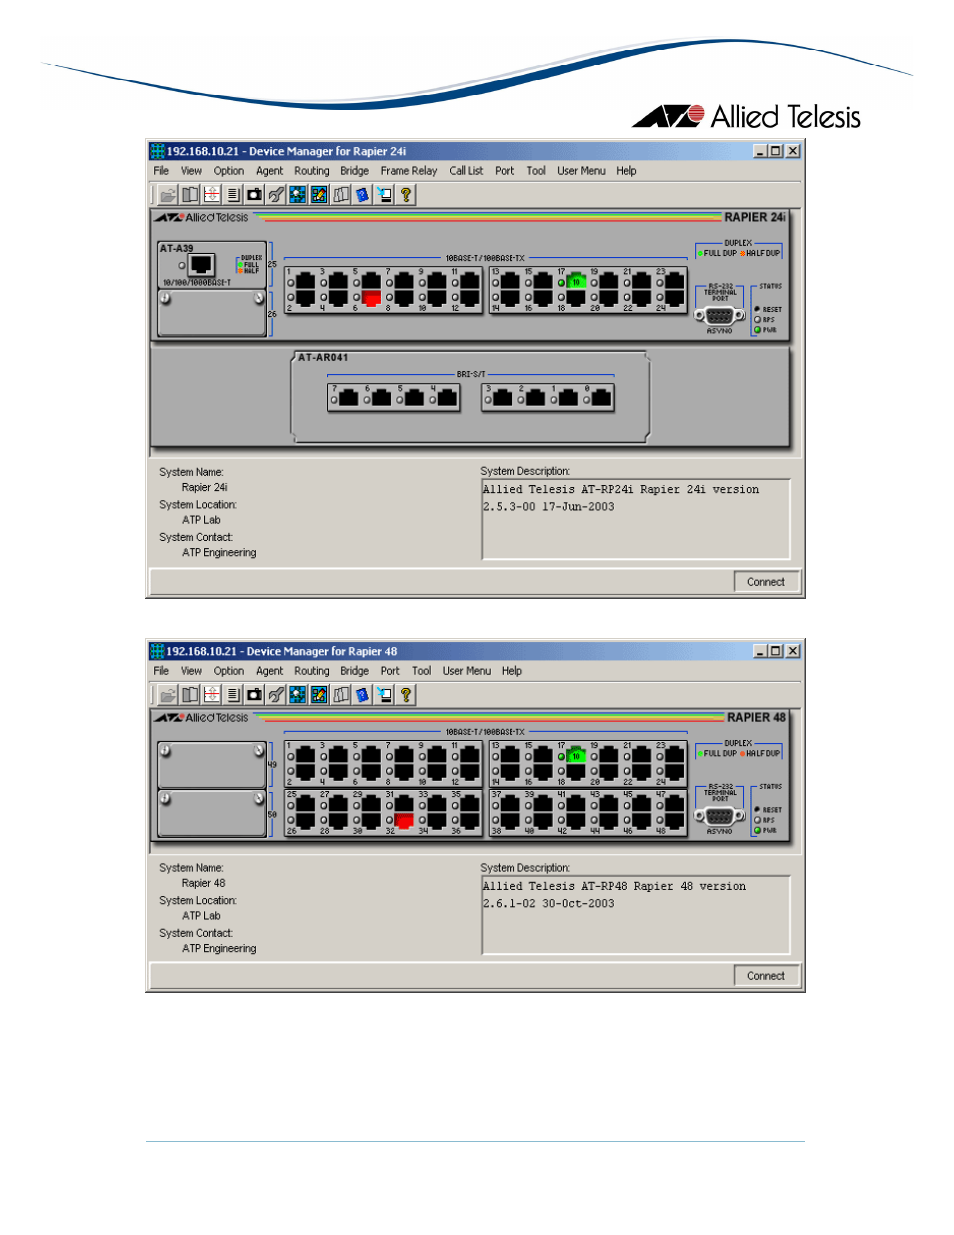This screenshot has height=1235, width=954.
Task: Open the Call List menu in Rapier 24i window
Action: coord(466,171)
